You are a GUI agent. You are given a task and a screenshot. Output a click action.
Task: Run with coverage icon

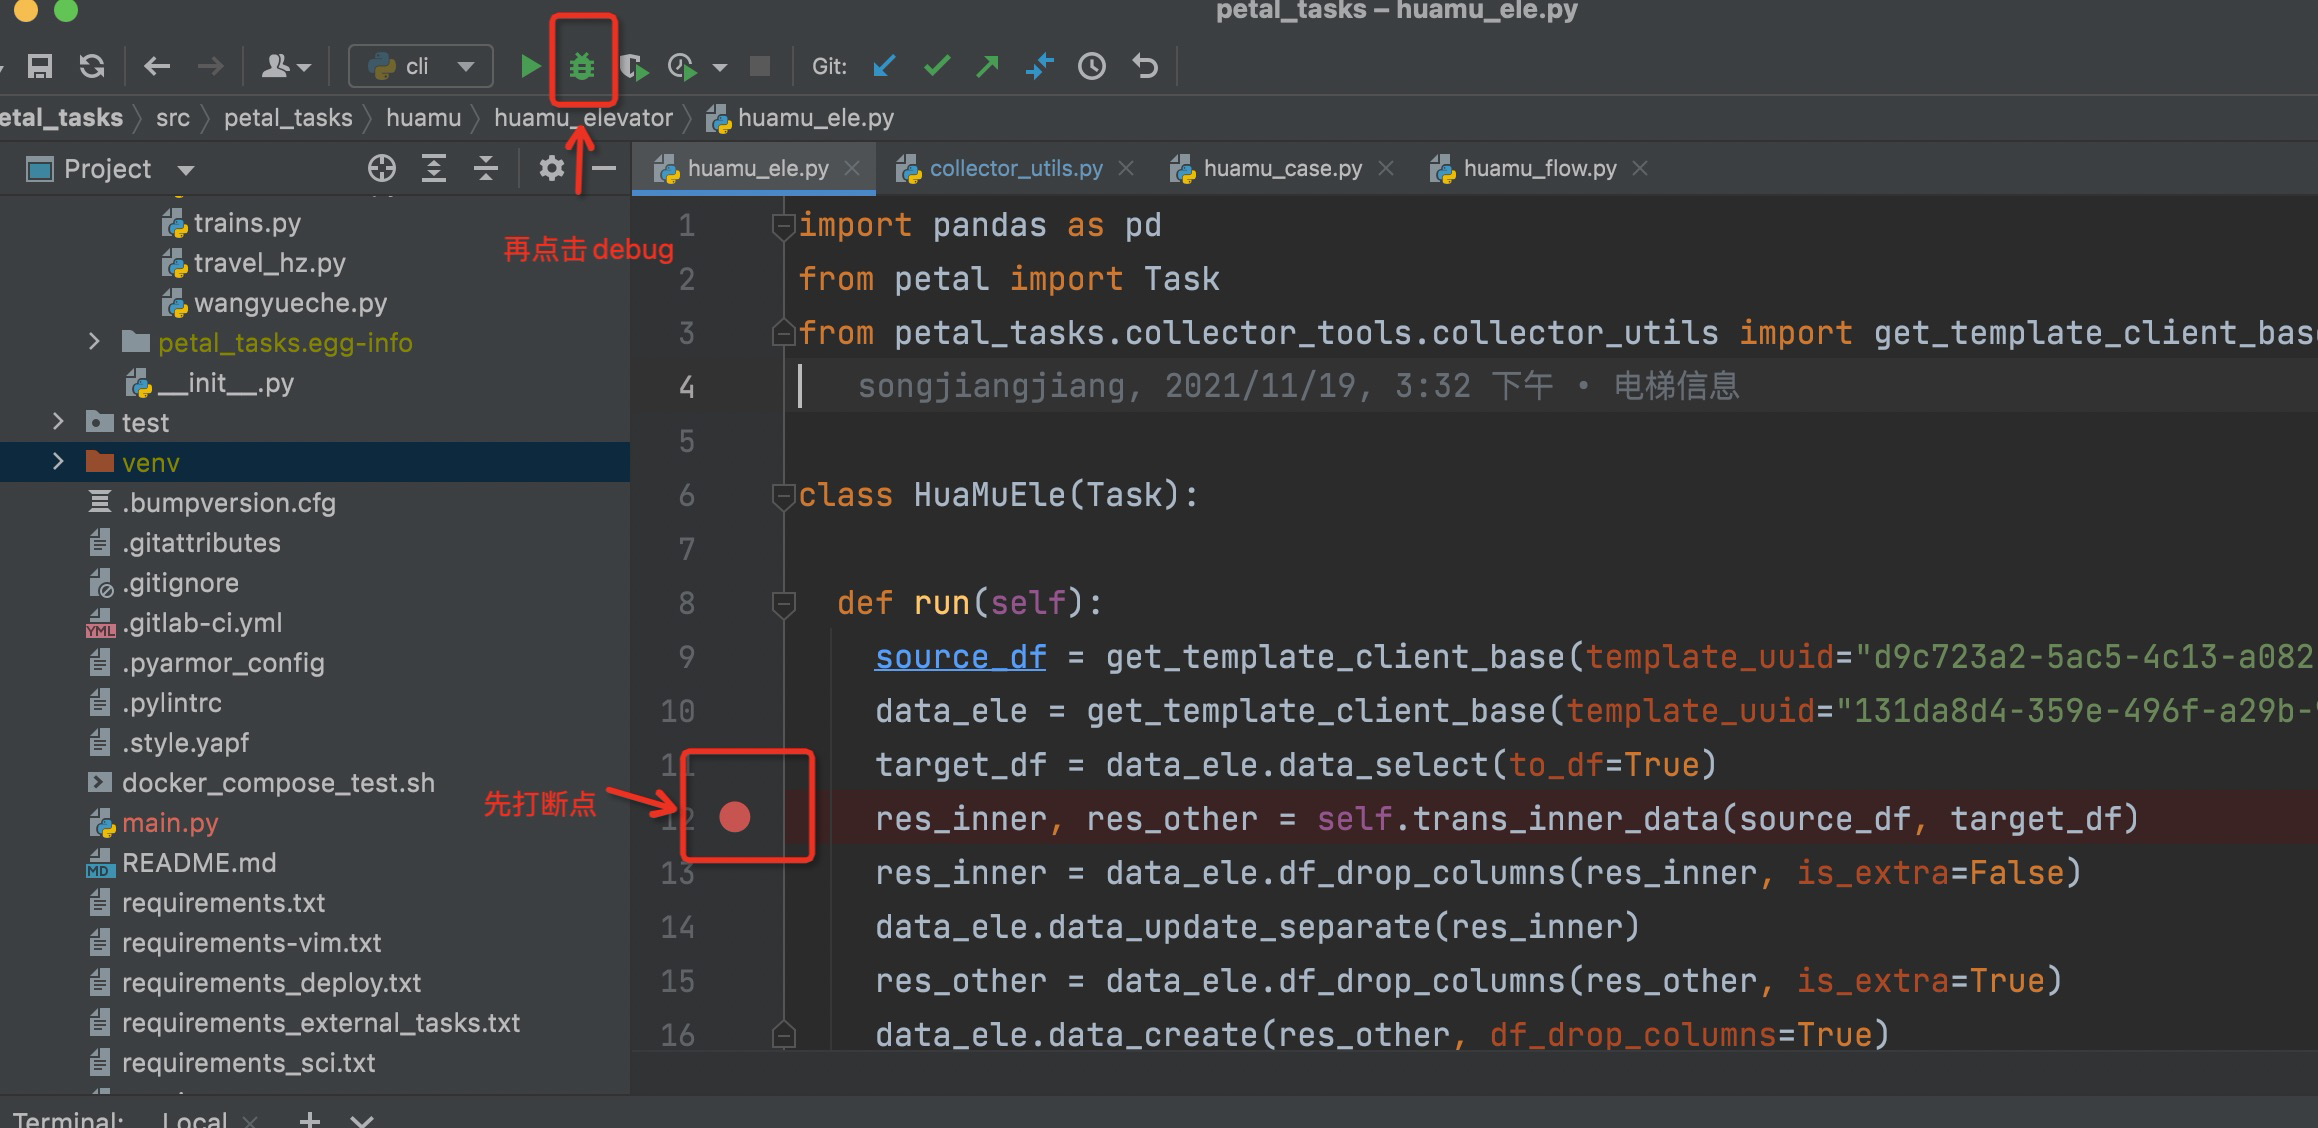pyautogui.click(x=634, y=67)
